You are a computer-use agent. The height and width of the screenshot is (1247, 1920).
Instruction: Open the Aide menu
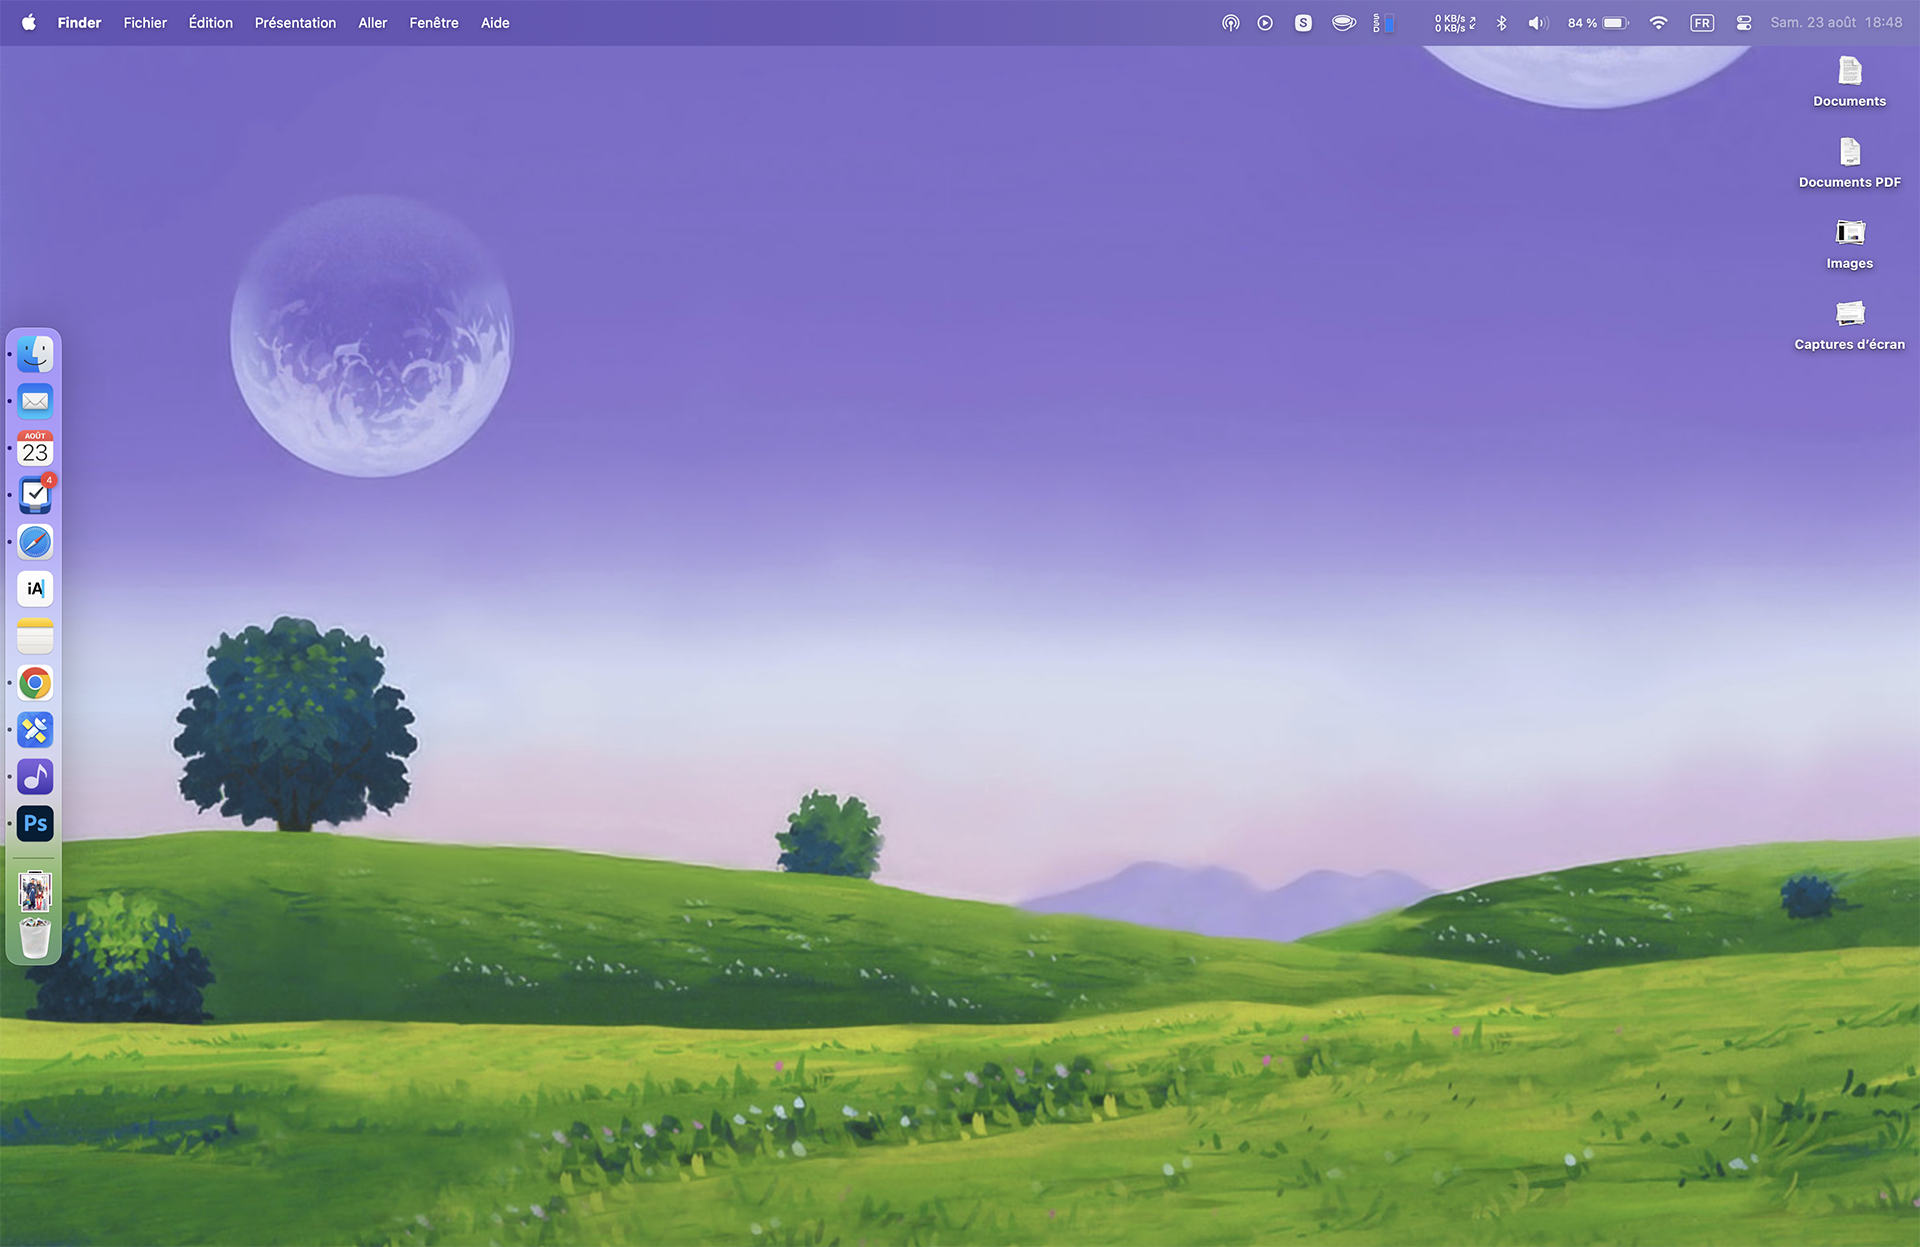pyautogui.click(x=495, y=22)
